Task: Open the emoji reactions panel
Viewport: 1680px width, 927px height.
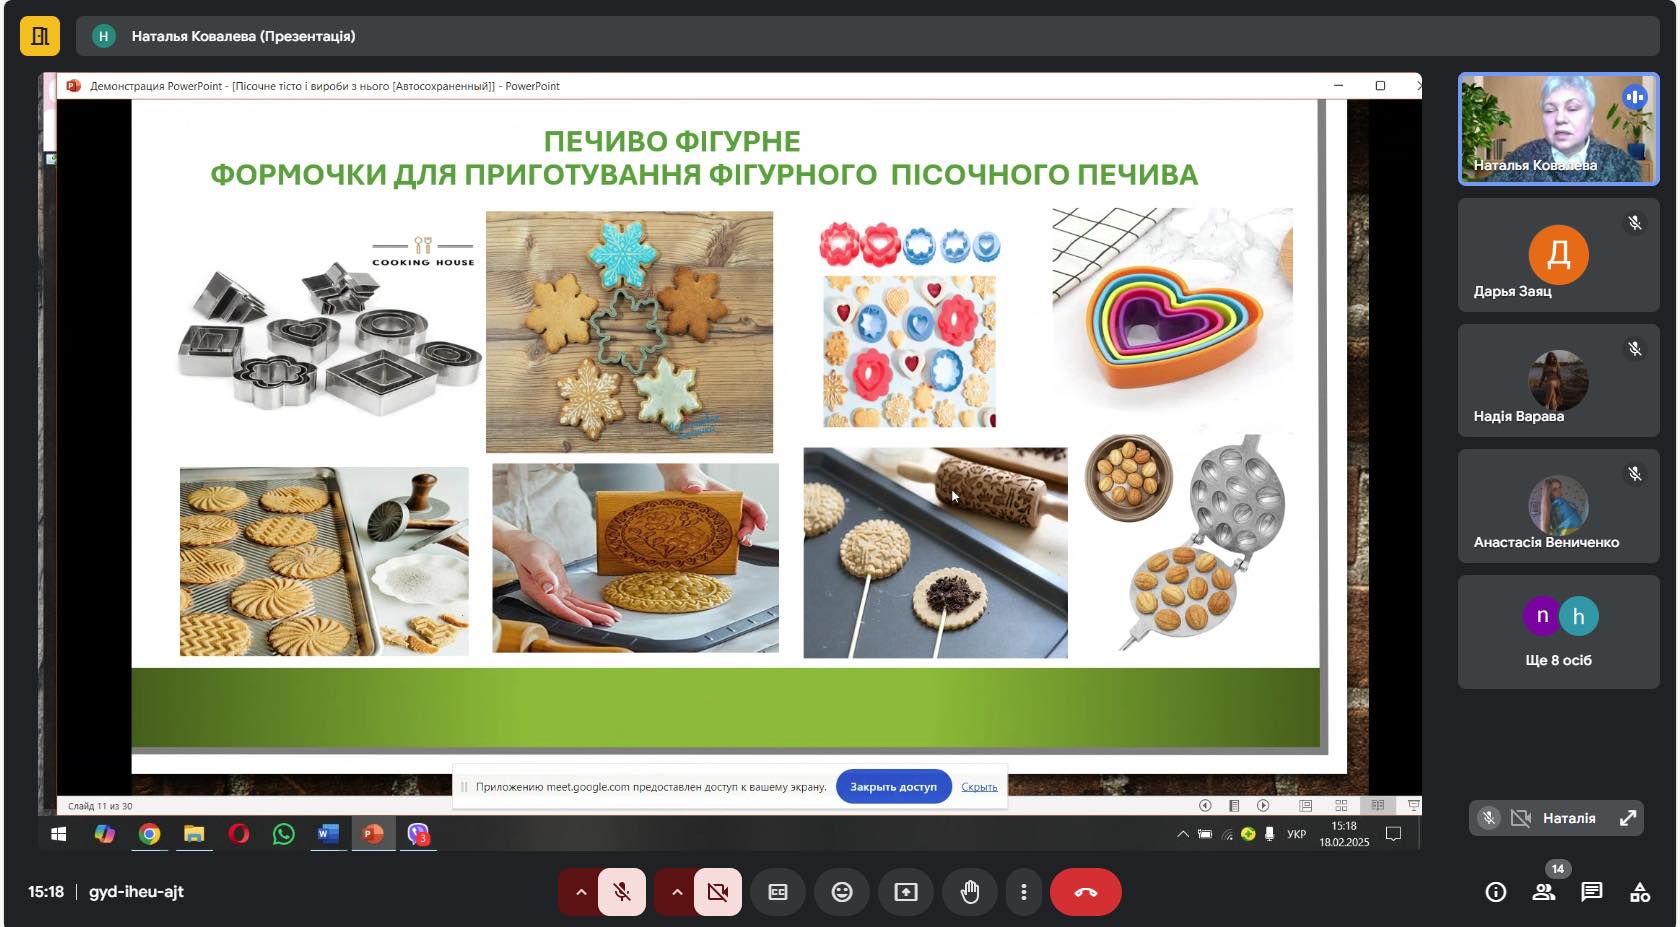Action: [842, 892]
